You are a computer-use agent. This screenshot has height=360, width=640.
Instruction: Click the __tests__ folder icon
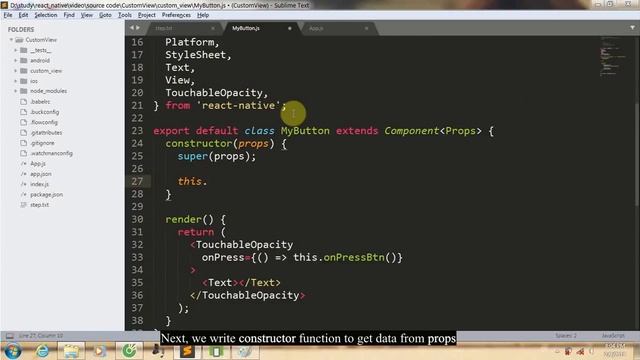(x=24, y=50)
